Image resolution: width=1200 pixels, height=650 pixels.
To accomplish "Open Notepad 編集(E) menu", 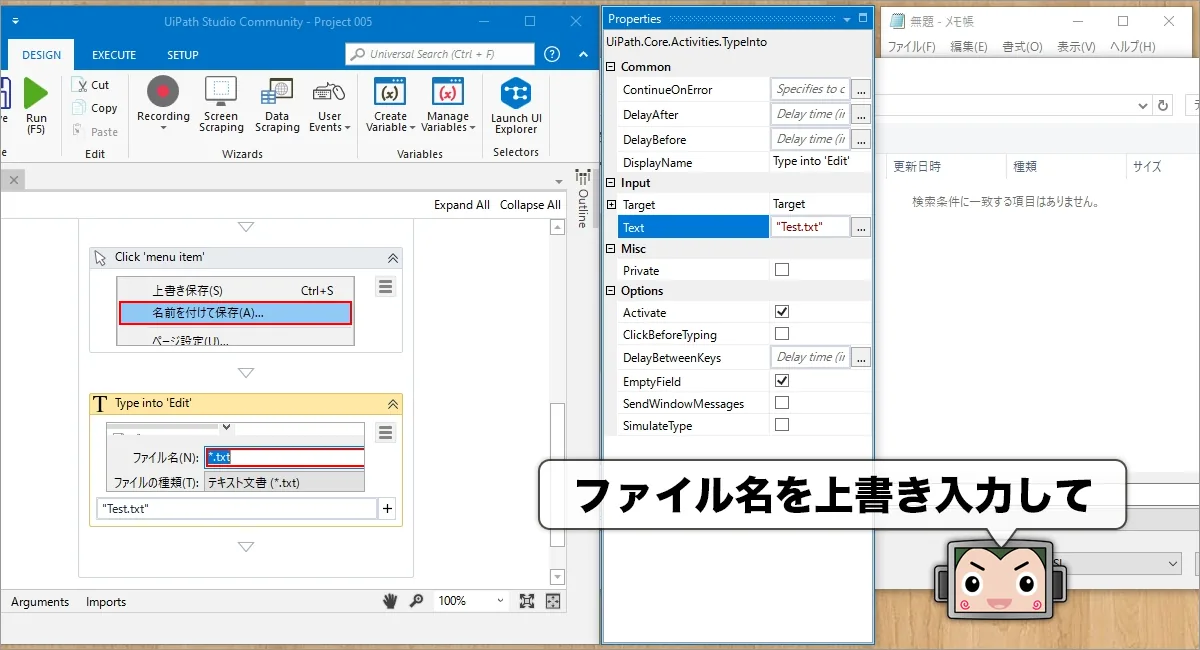I will pos(969,47).
